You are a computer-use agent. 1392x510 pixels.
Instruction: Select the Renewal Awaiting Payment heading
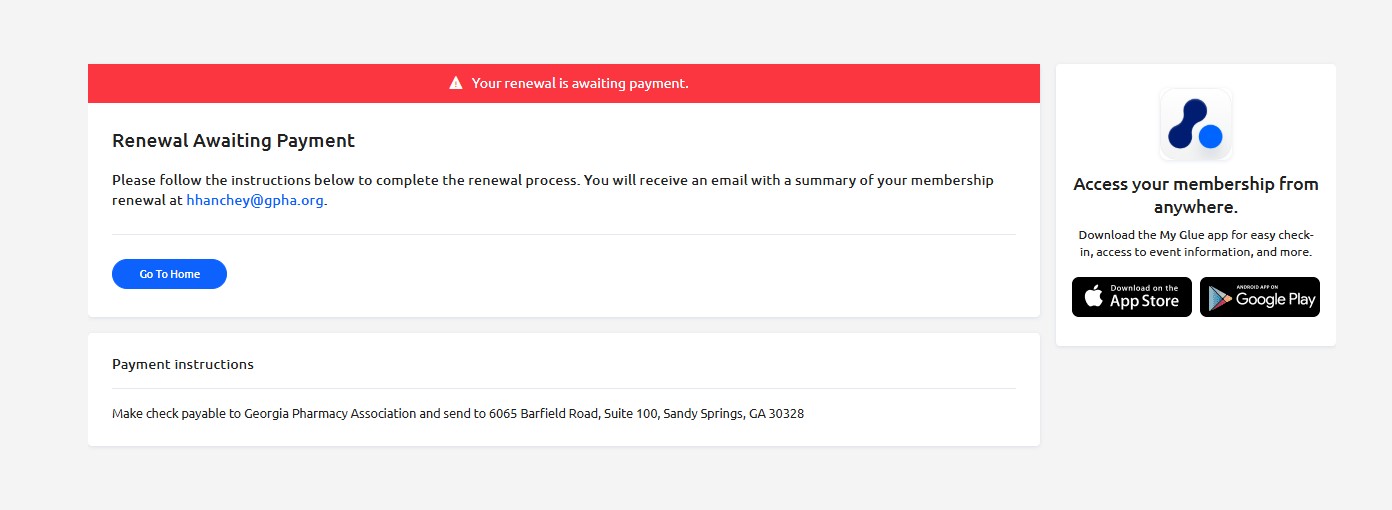point(233,141)
